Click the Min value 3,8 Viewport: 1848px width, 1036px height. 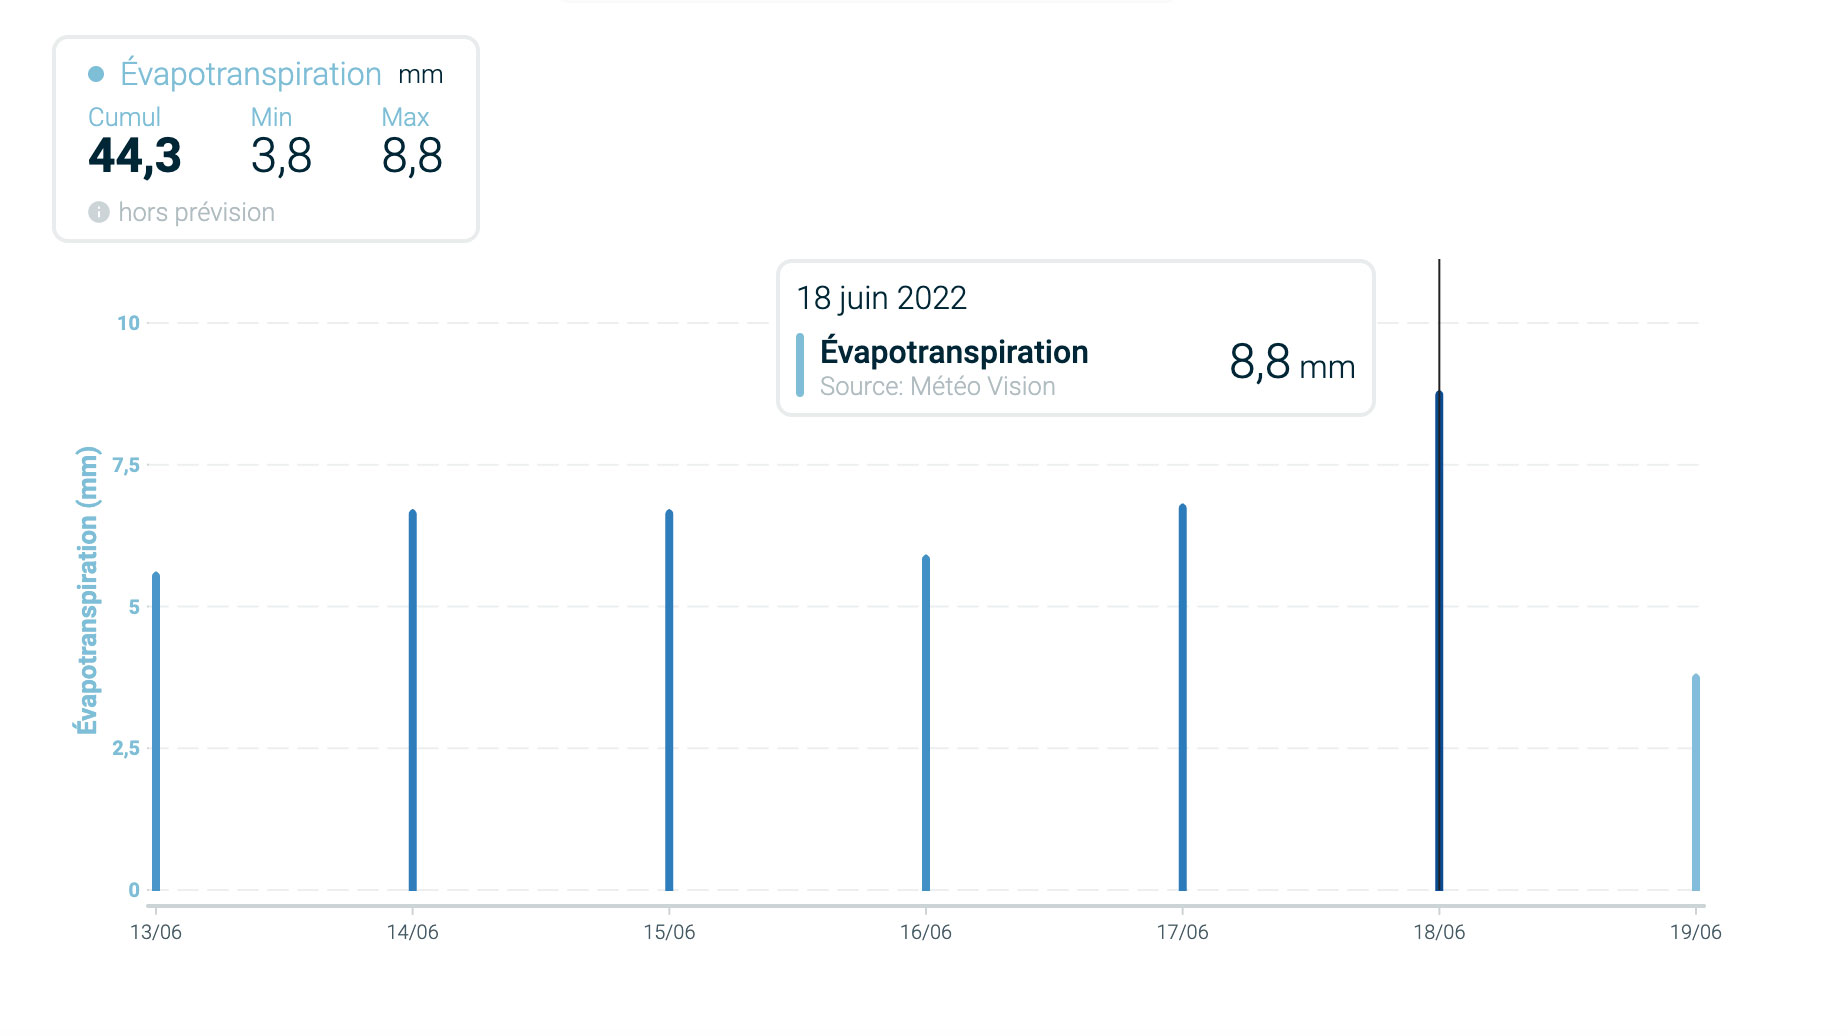[281, 156]
